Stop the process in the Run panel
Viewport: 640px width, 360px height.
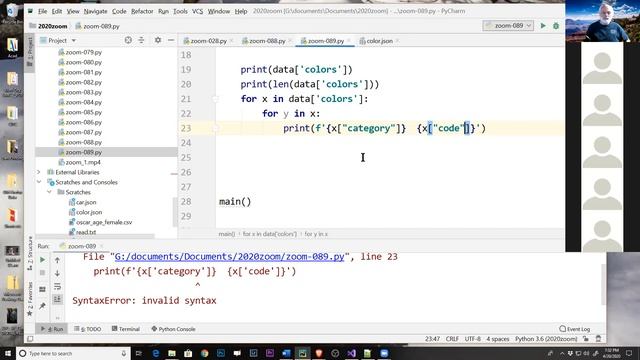coord(42,273)
